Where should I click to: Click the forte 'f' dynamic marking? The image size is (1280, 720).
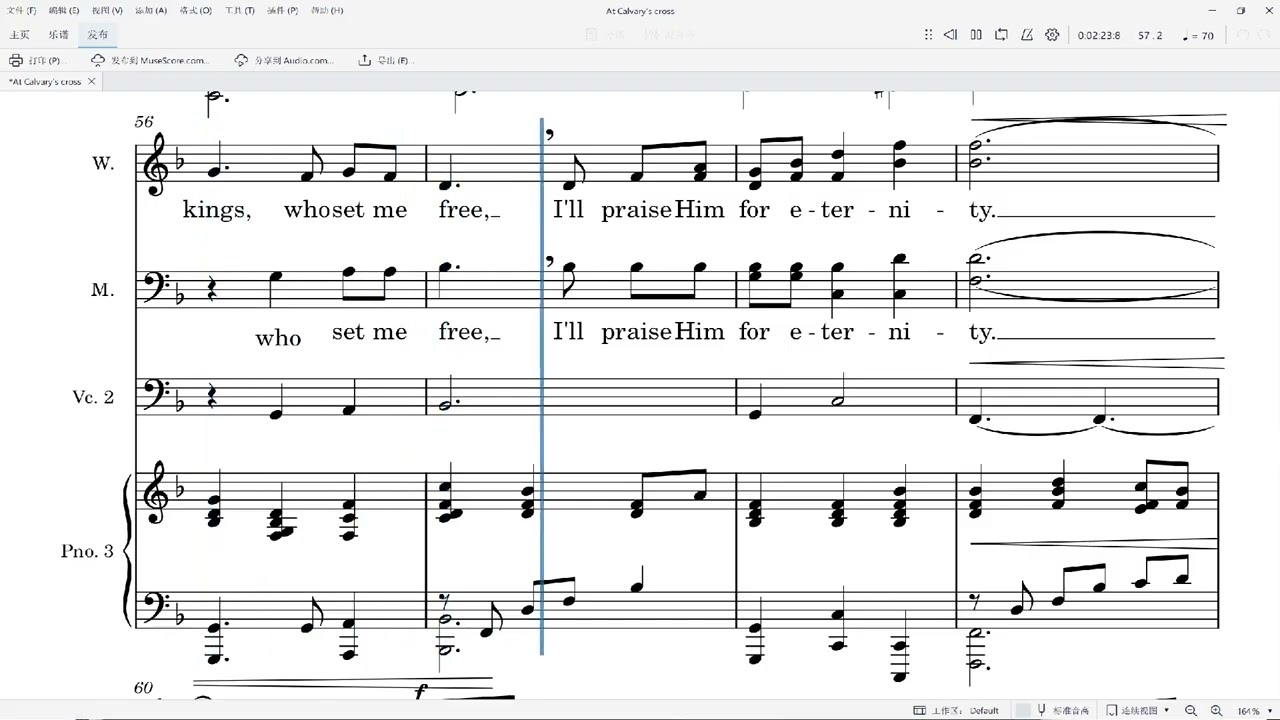(421, 691)
